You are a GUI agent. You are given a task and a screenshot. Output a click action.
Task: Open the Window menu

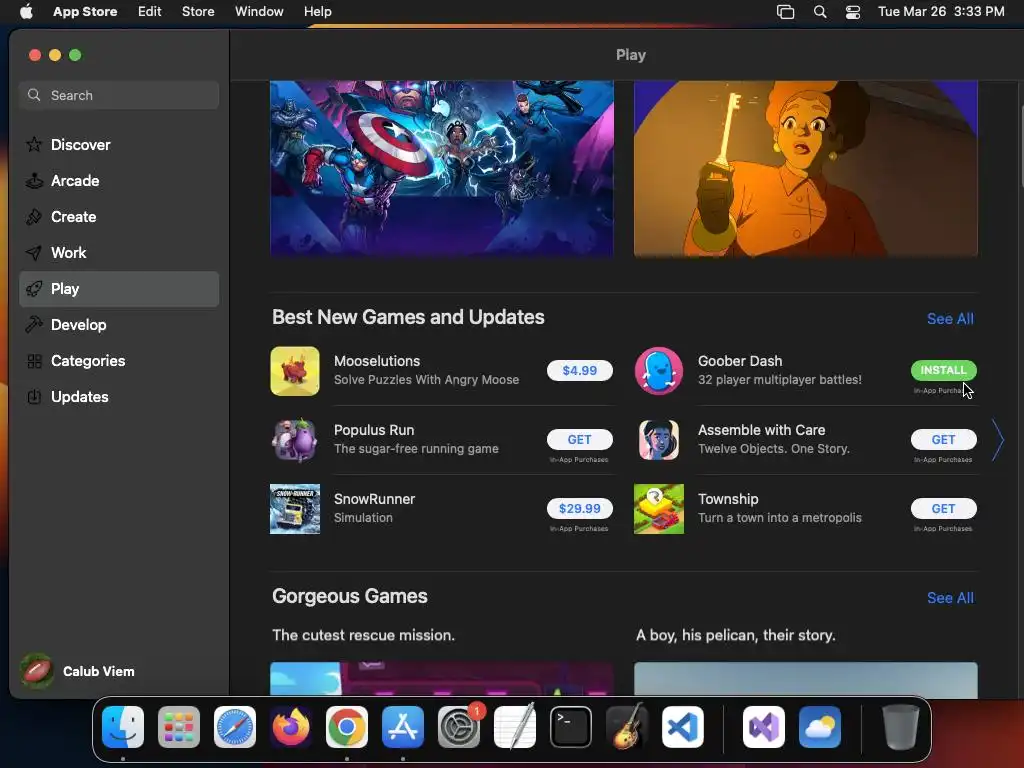tap(259, 12)
